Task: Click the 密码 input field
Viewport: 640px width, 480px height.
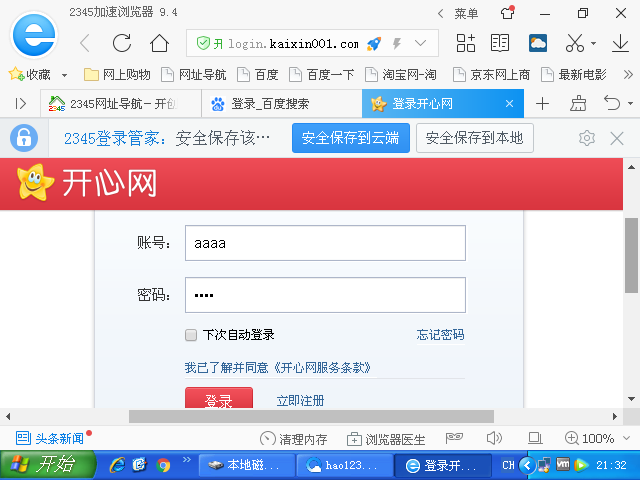Action: pos(325,295)
